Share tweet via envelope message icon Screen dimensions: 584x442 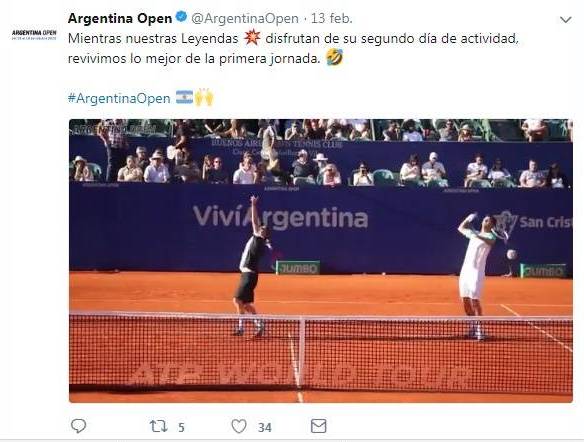[318, 426]
